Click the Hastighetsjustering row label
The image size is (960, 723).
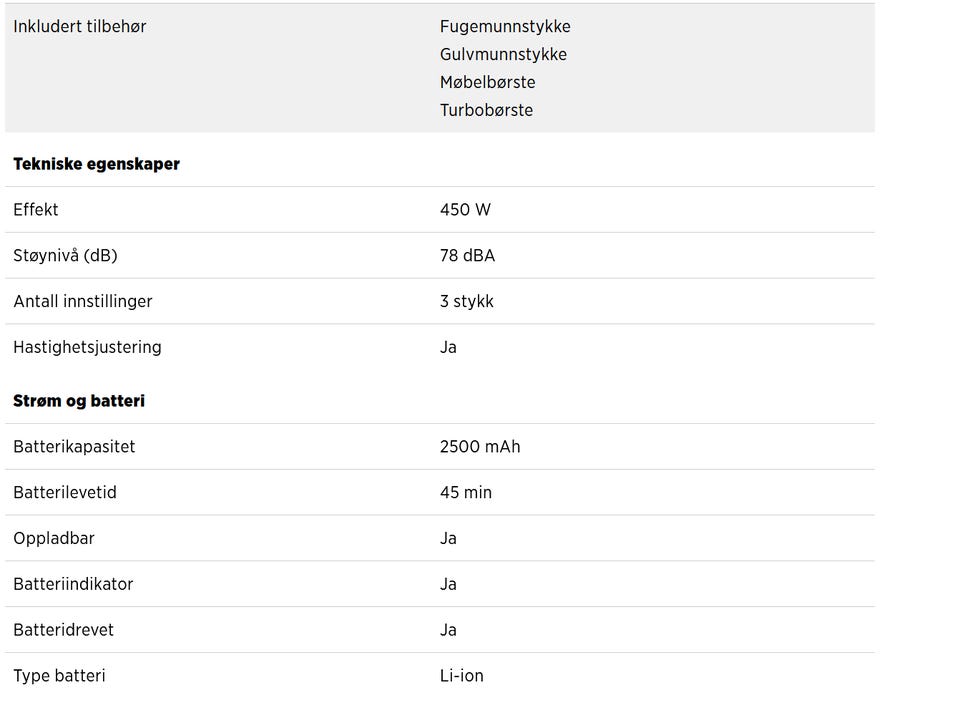click(x=87, y=348)
